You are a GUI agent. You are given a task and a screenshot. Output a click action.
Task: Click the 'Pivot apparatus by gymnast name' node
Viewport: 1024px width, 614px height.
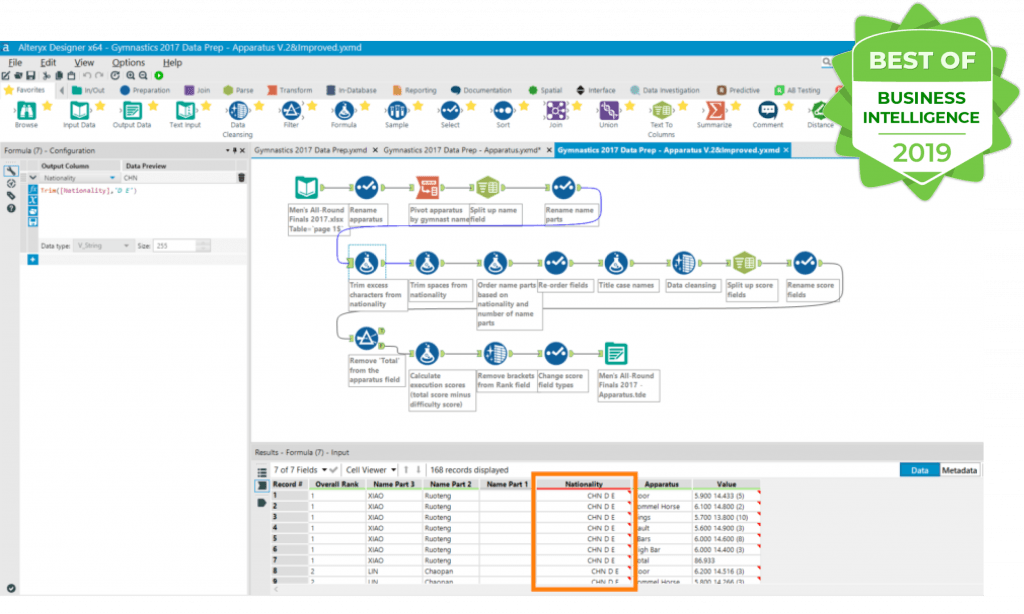[428, 187]
